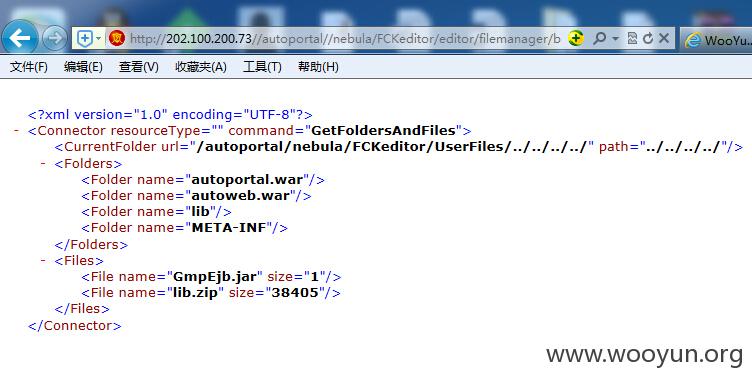Click the opening Files tag text

click(79, 260)
